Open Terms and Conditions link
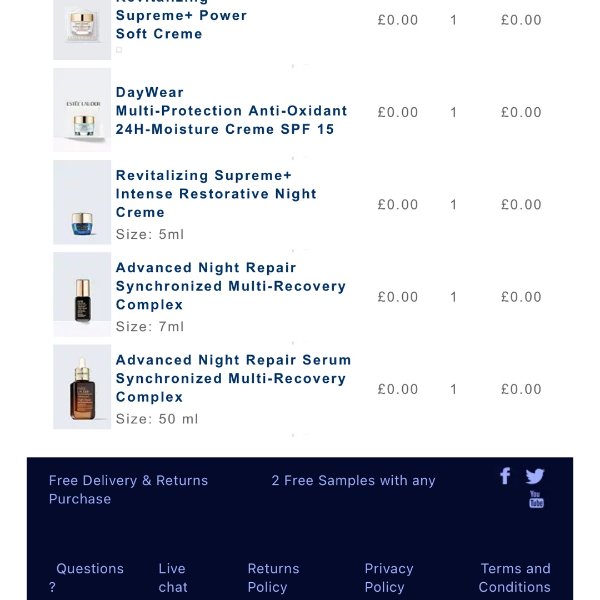 (514, 577)
